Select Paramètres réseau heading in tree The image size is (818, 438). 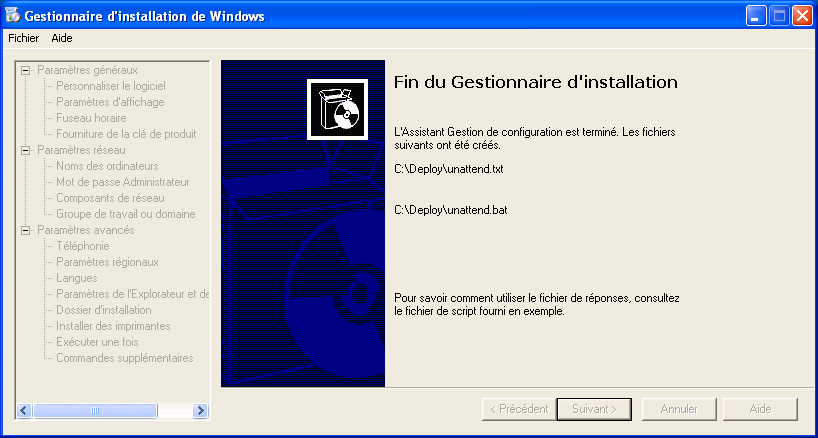coord(81,150)
